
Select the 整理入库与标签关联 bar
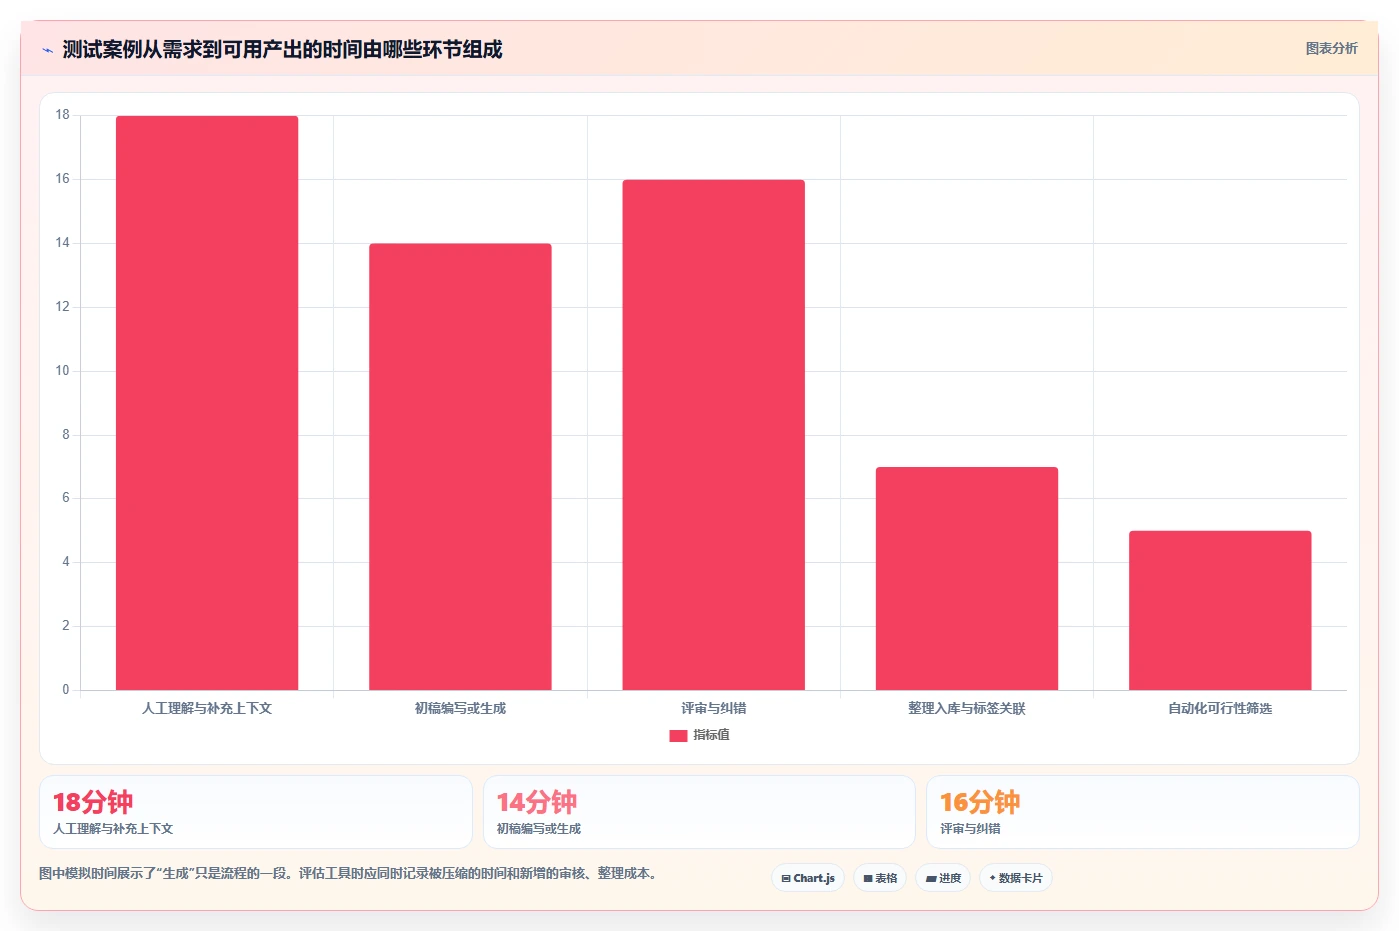(x=967, y=578)
